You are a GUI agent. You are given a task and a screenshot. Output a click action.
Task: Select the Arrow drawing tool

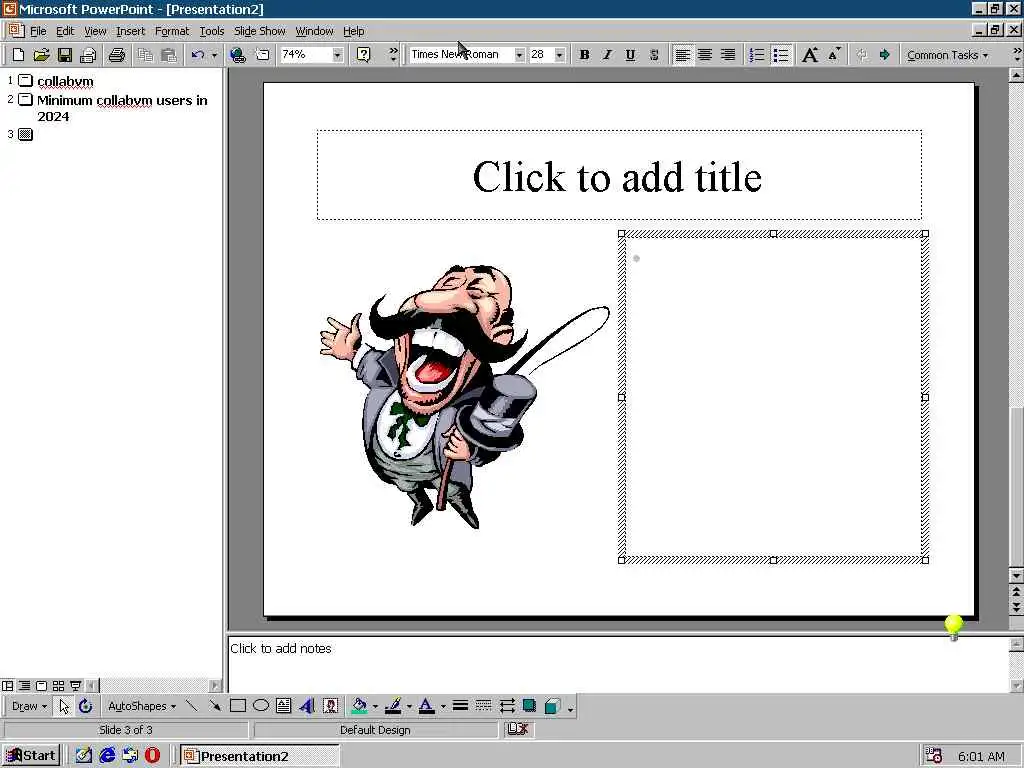214,706
